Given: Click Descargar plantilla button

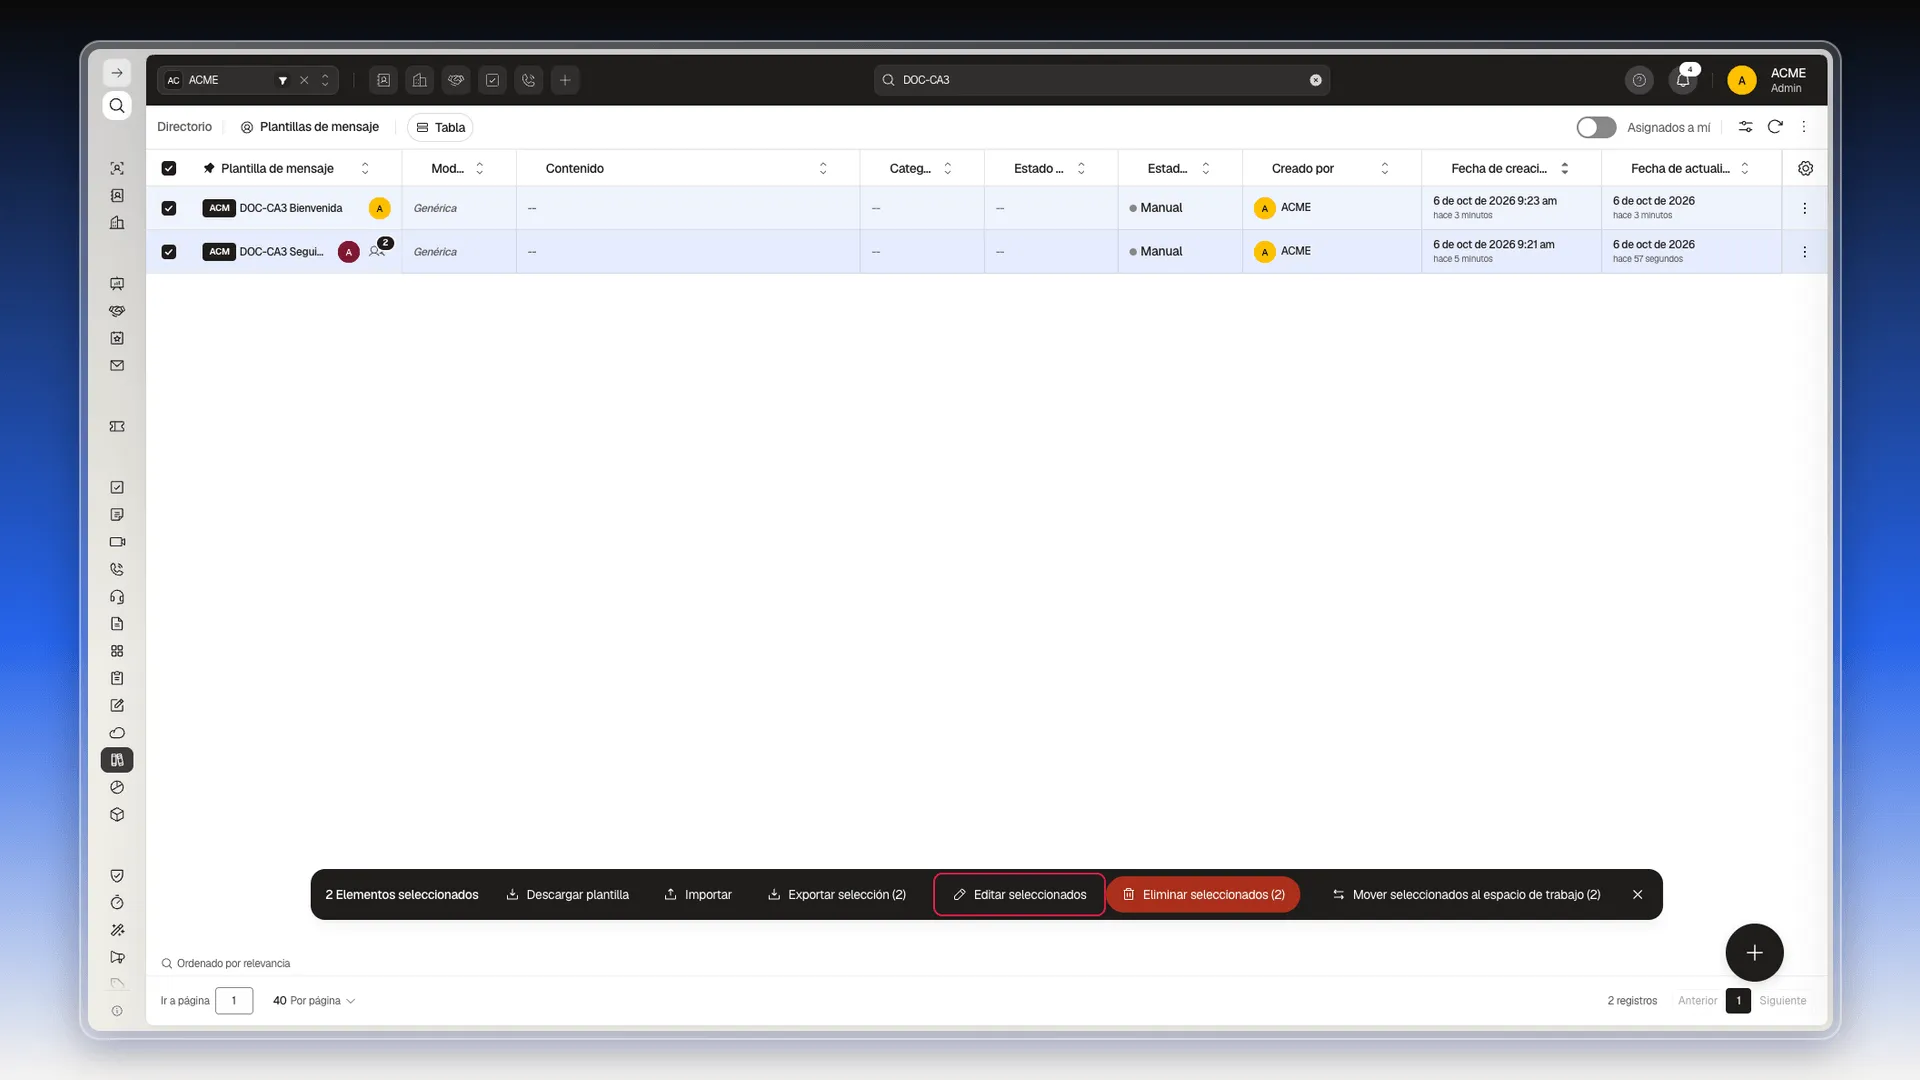Looking at the screenshot, I should coord(567,895).
